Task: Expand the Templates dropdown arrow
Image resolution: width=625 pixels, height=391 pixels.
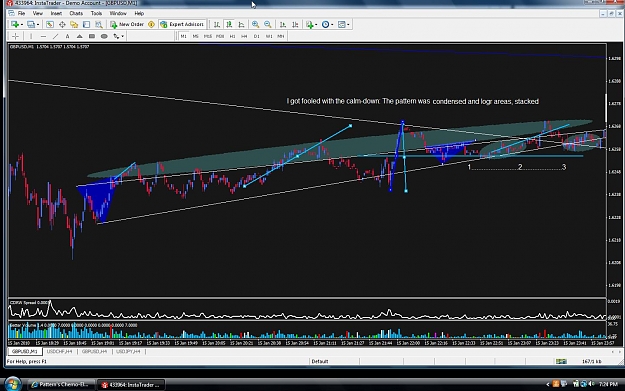Action: pyautogui.click(x=348, y=25)
